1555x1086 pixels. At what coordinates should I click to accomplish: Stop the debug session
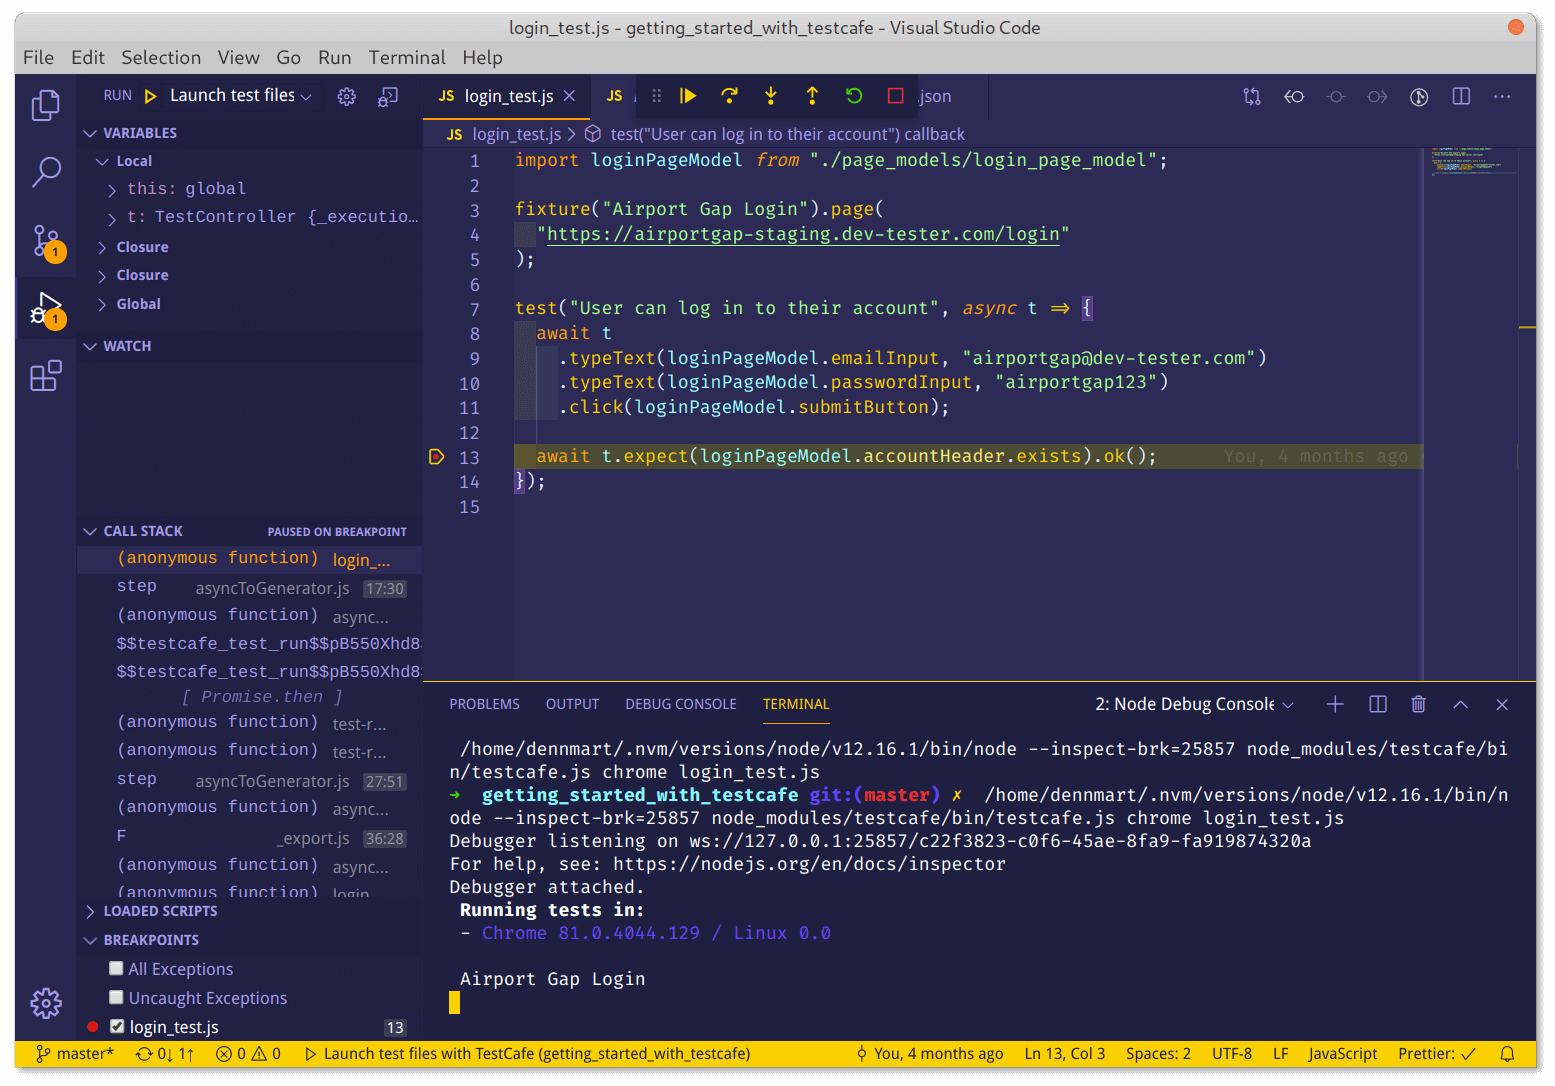[x=895, y=96]
